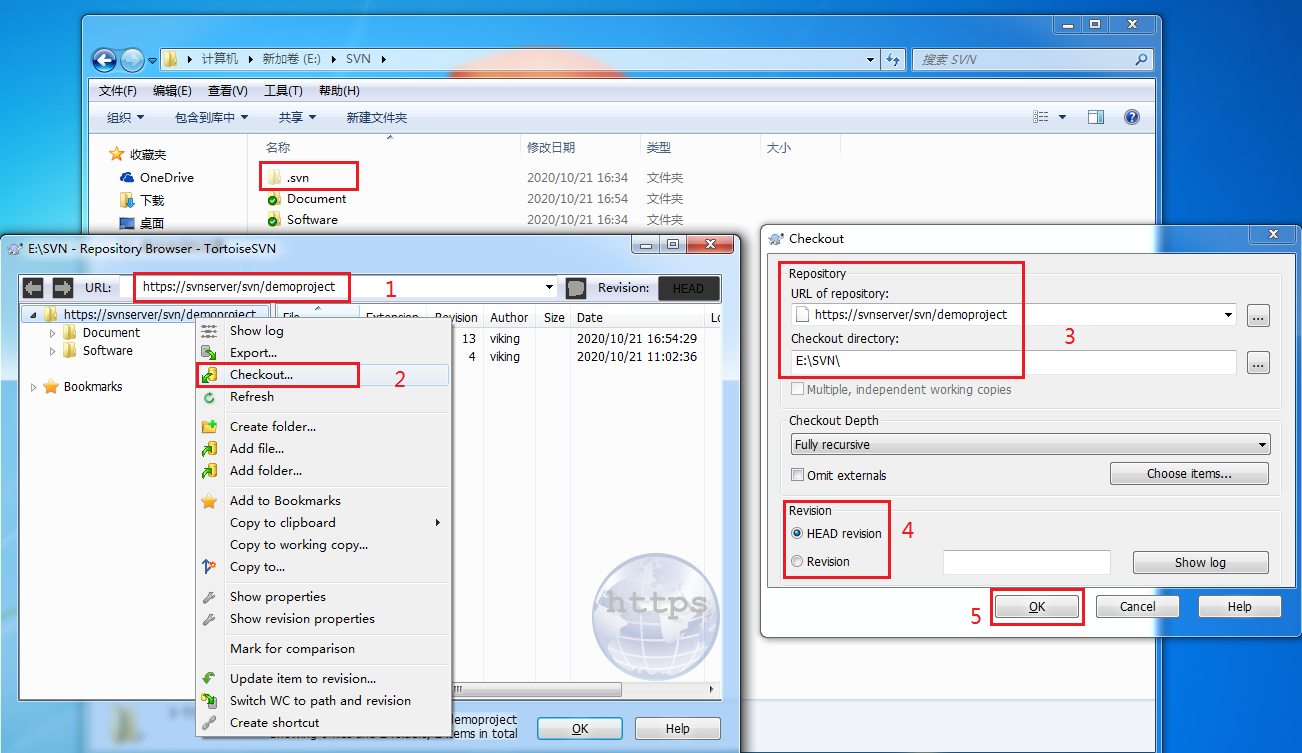Open the 帮助(H) menu in Explorer
The height and width of the screenshot is (753, 1302).
(x=339, y=91)
